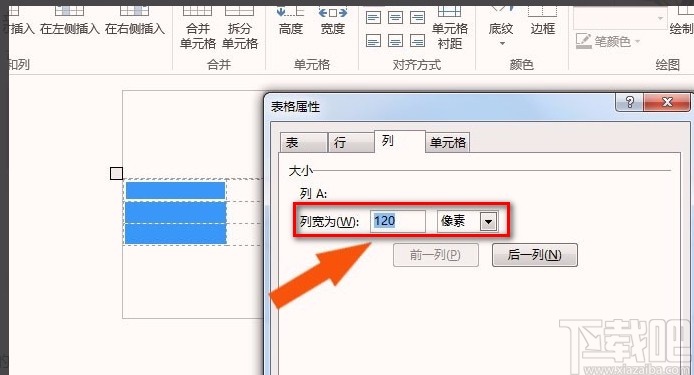Click the Previous Column (前一列) button
This screenshot has height=375, width=694.
pos(436,255)
